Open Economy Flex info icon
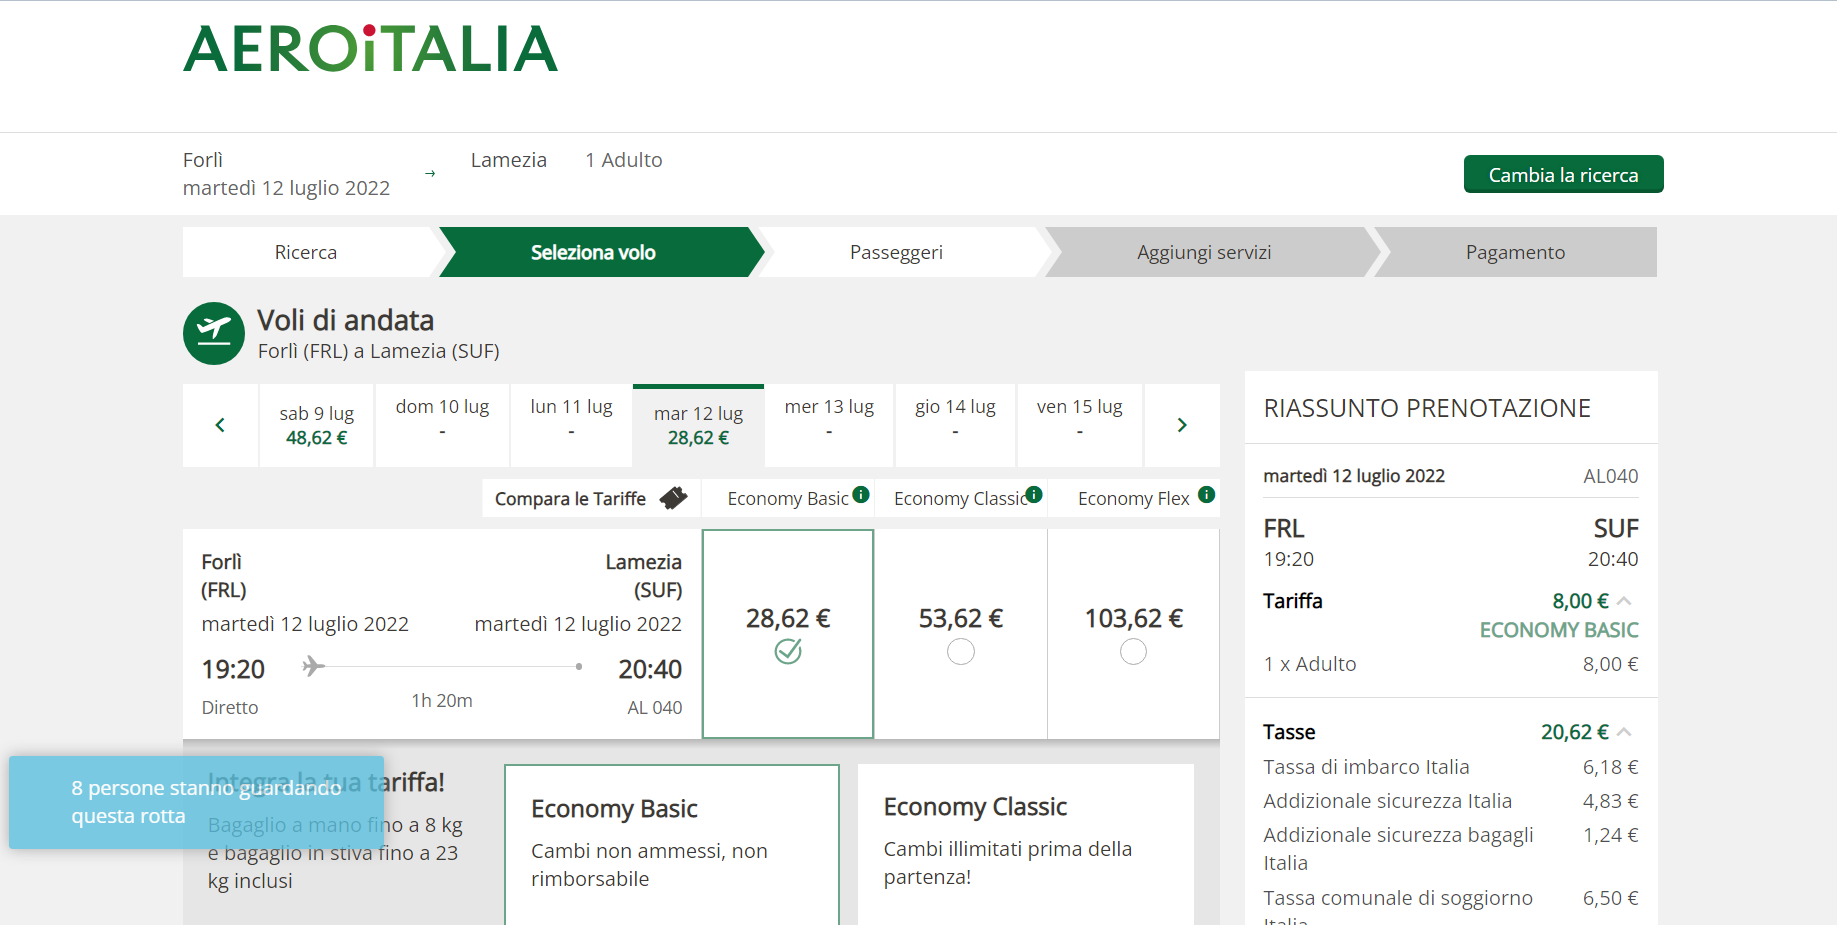Screen dimensions: 1837x925 click(1207, 494)
